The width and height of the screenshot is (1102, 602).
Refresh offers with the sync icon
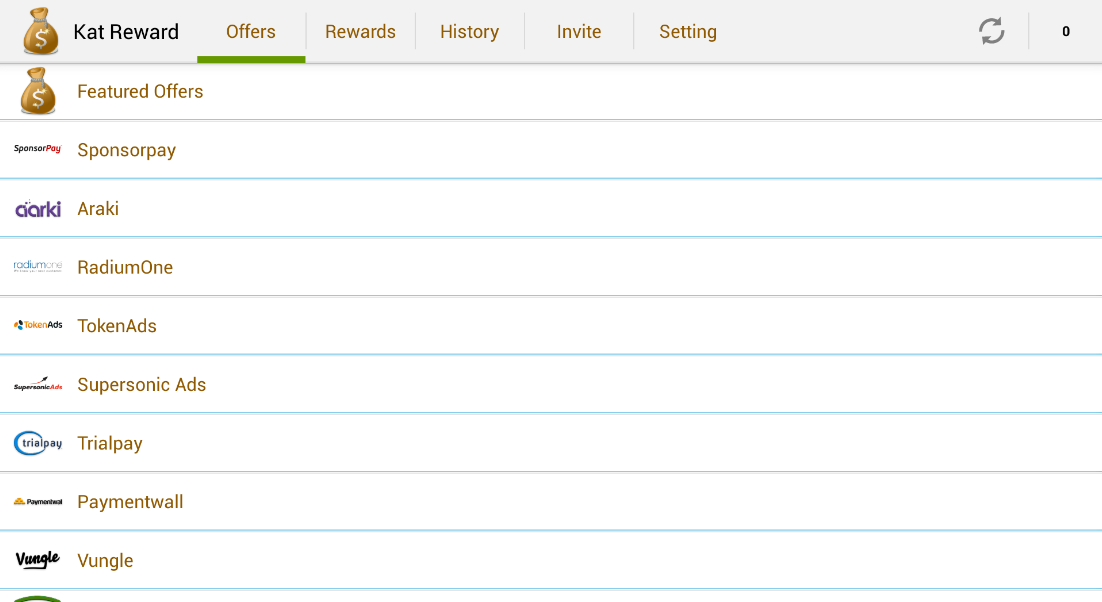(x=992, y=31)
